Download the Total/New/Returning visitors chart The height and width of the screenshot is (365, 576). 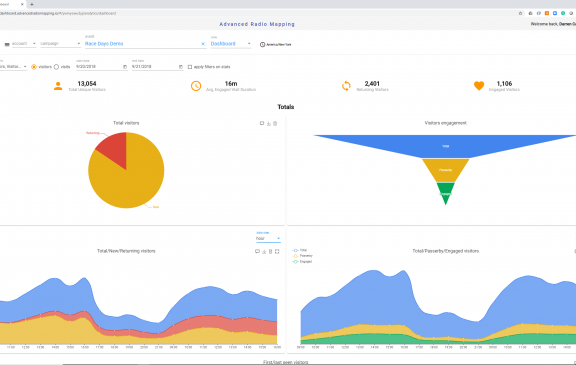click(264, 252)
